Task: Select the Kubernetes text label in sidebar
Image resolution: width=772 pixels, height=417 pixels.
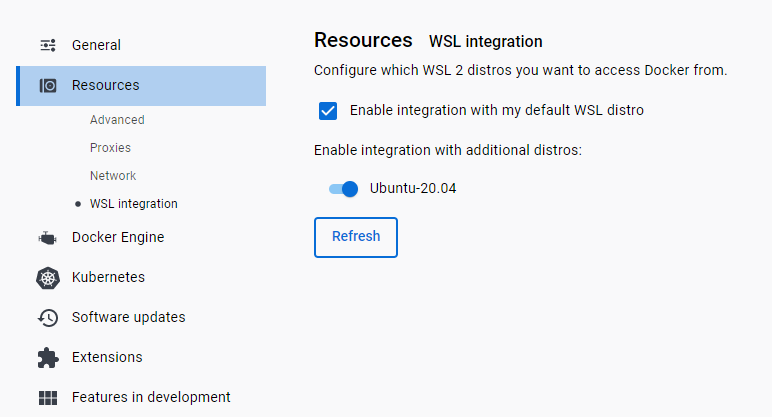Action: (x=108, y=277)
